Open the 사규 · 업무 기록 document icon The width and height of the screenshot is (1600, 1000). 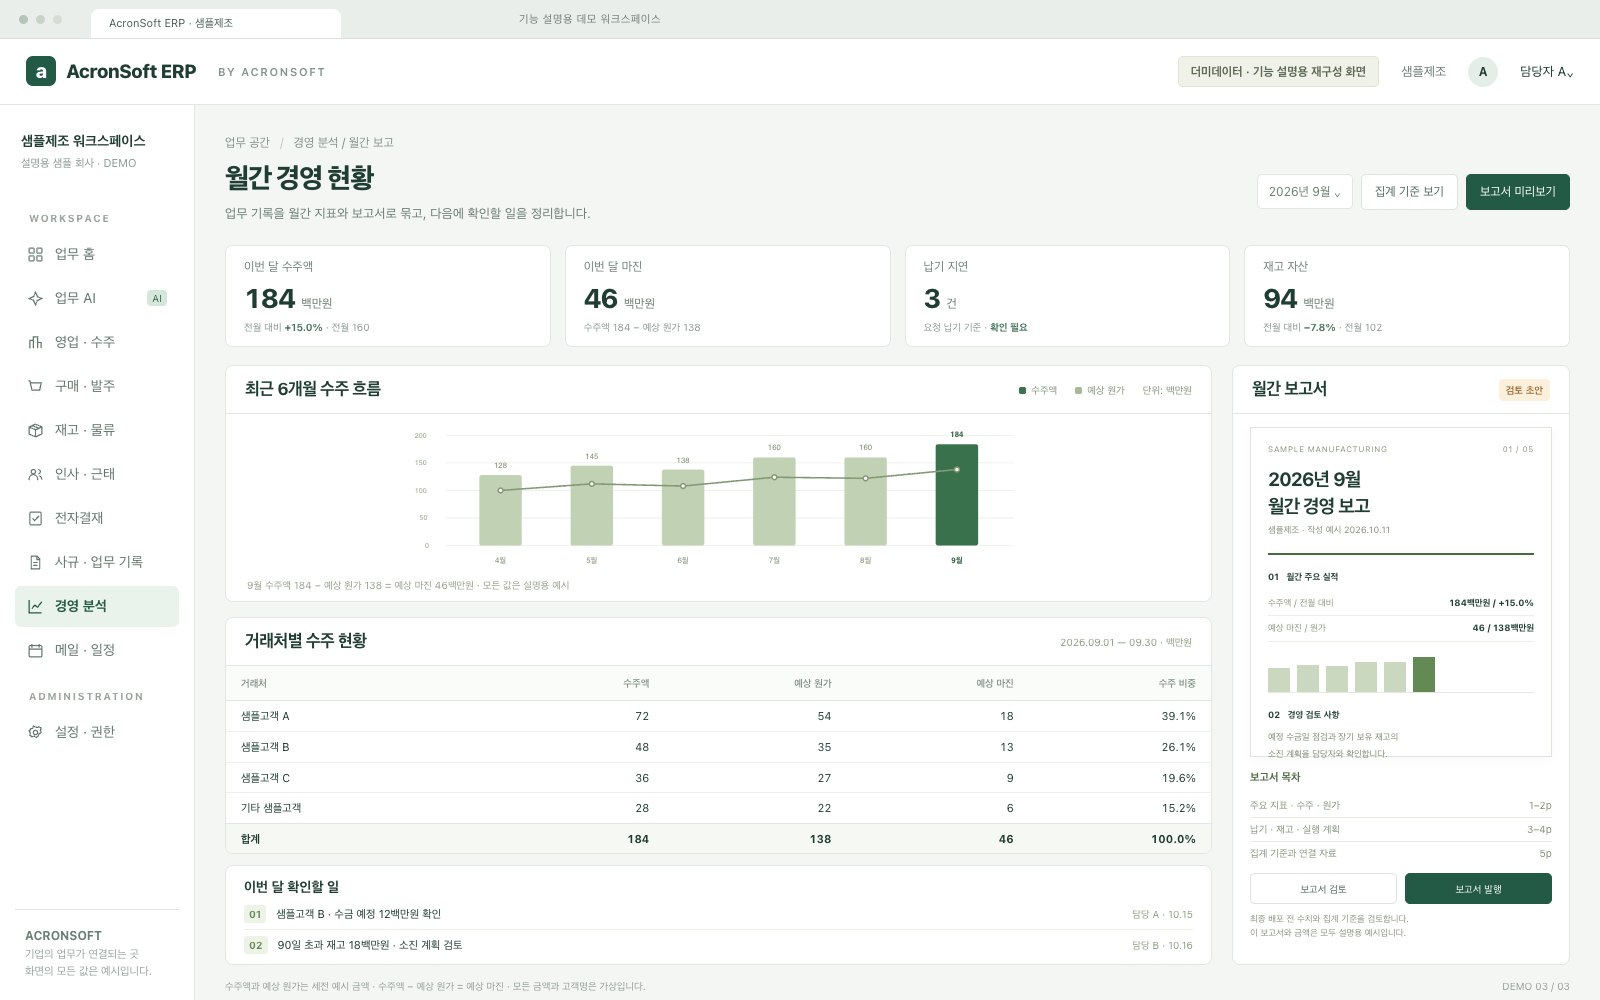35,562
